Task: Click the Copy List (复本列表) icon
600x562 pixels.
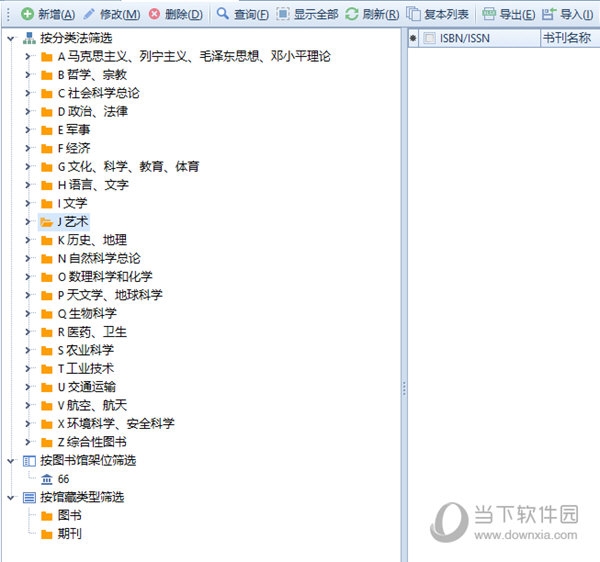Action: 413,14
